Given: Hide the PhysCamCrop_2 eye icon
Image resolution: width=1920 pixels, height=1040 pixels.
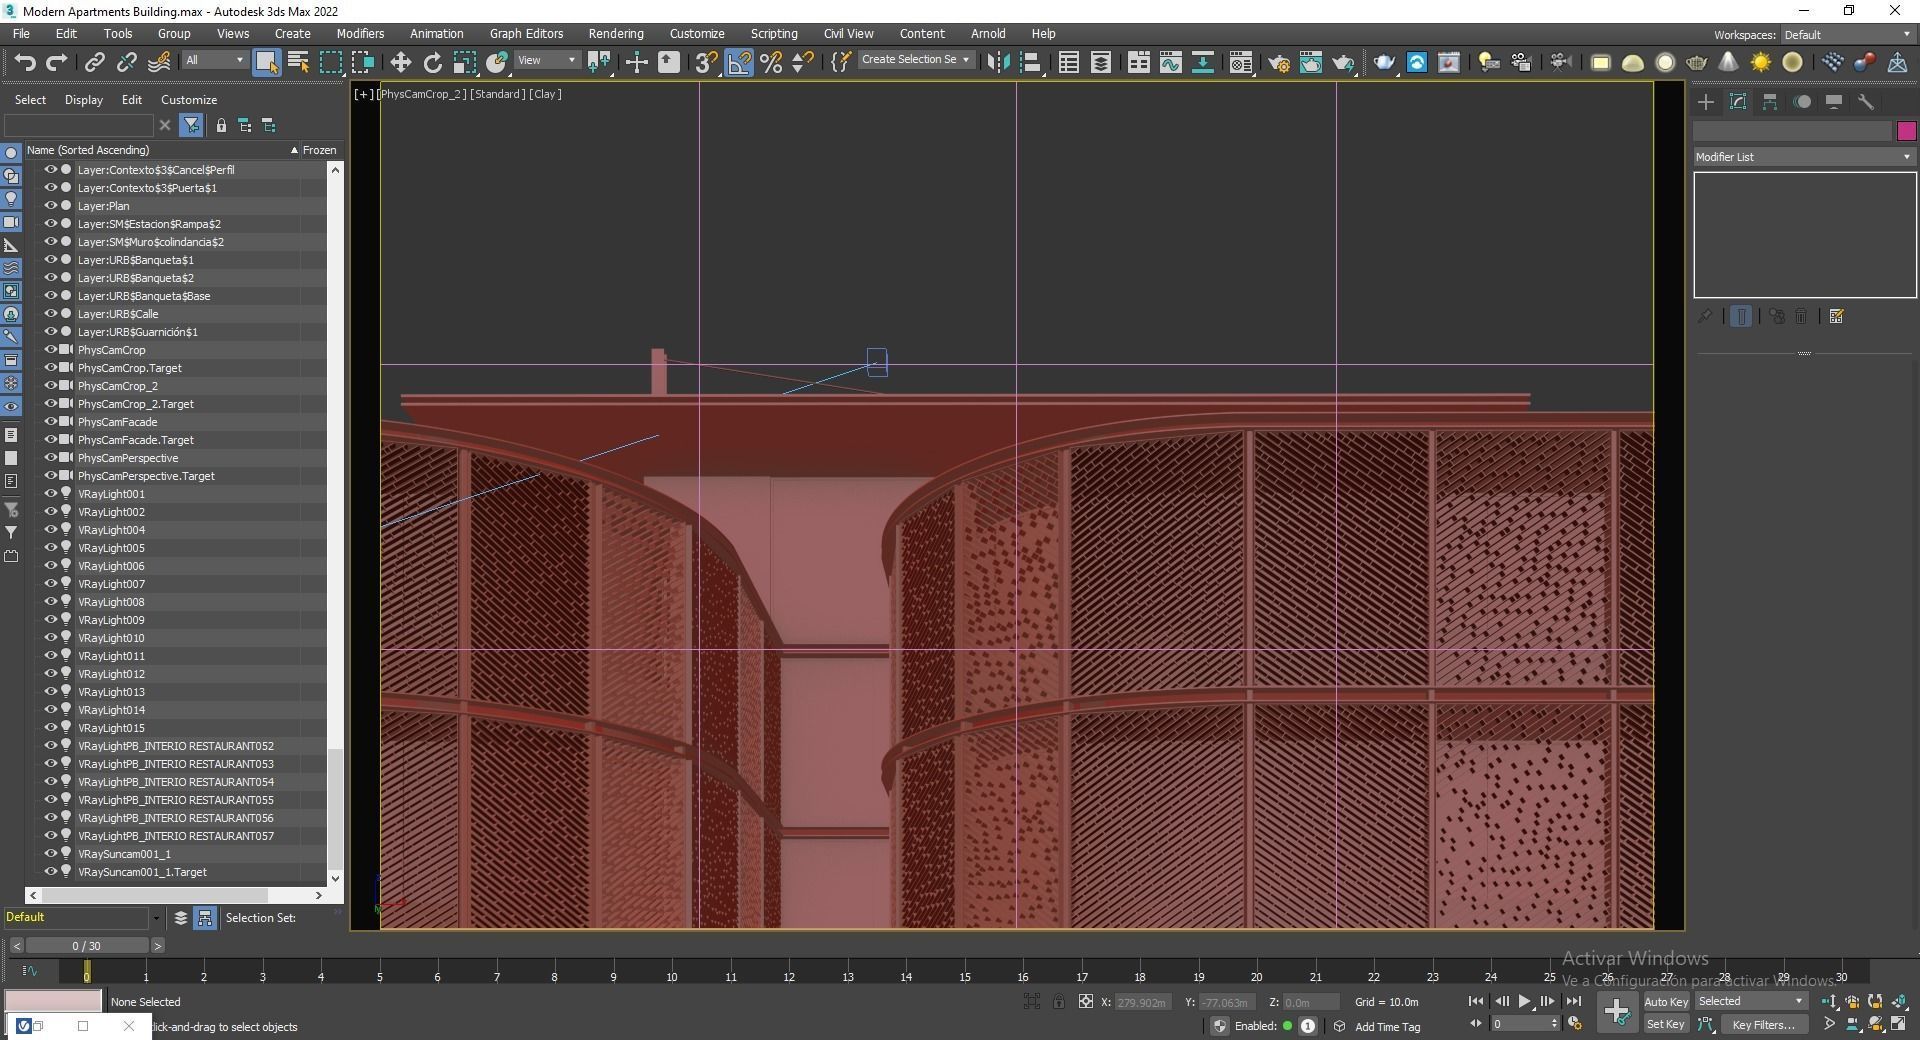Looking at the screenshot, I should coord(50,386).
